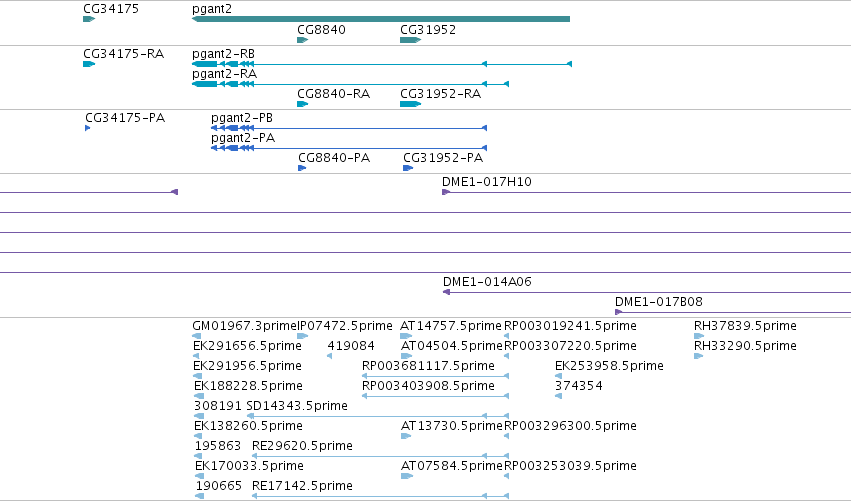This screenshot has height=501, width=851.
Task: Select the RP003019241.5prime EST label
Action: pyautogui.click(x=570, y=326)
